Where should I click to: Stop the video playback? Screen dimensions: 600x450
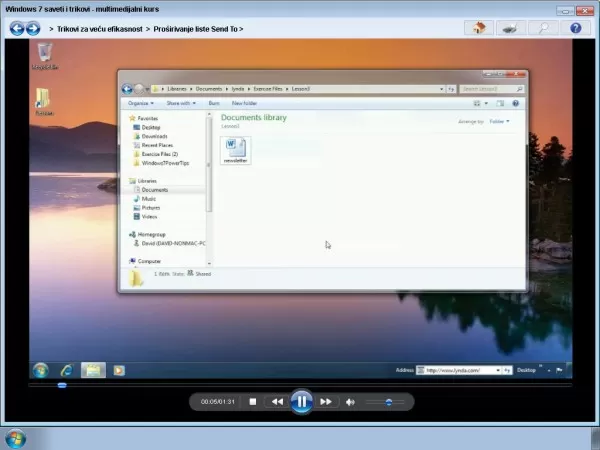(253, 402)
